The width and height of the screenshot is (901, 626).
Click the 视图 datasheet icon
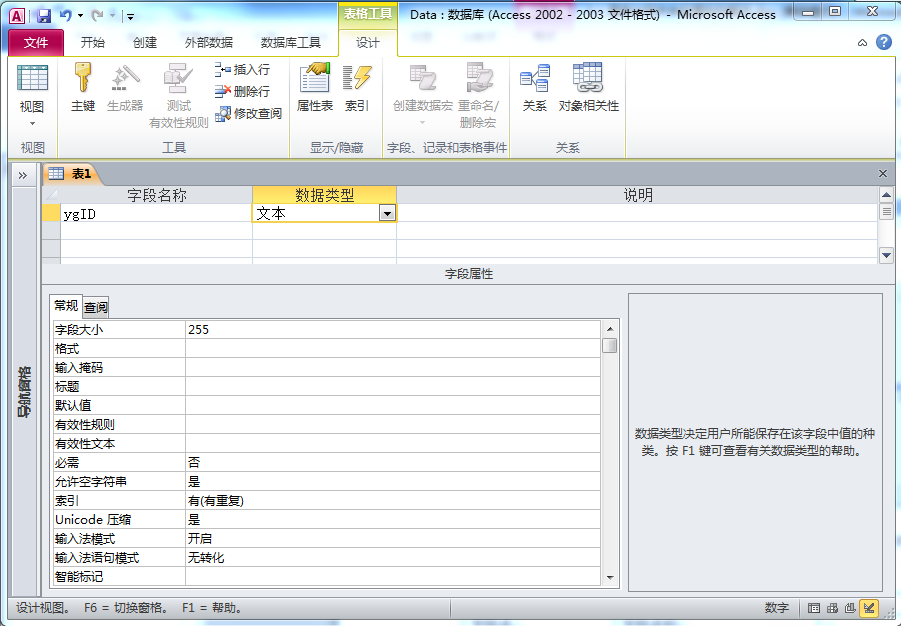coord(32,78)
